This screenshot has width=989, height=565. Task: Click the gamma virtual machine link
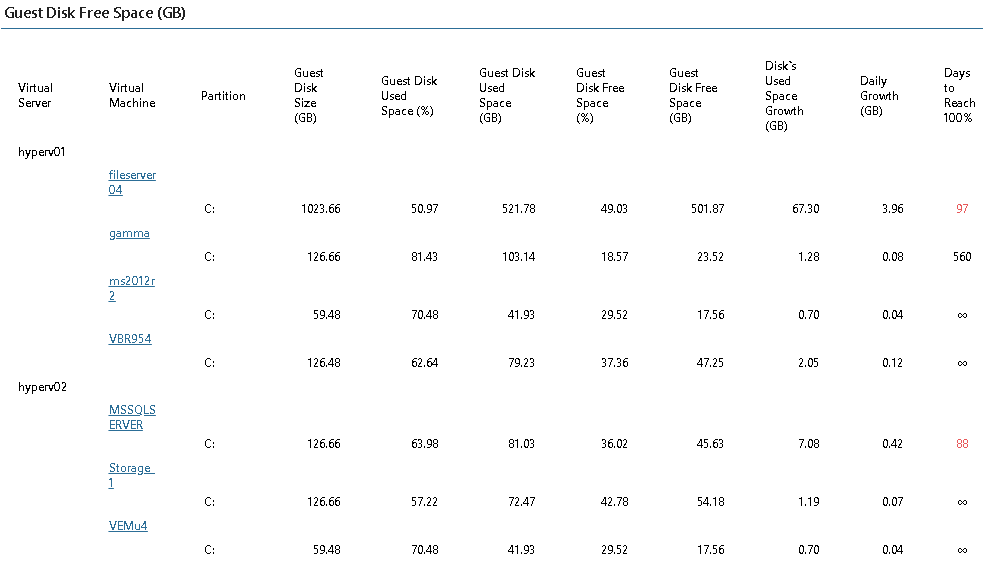[129, 233]
